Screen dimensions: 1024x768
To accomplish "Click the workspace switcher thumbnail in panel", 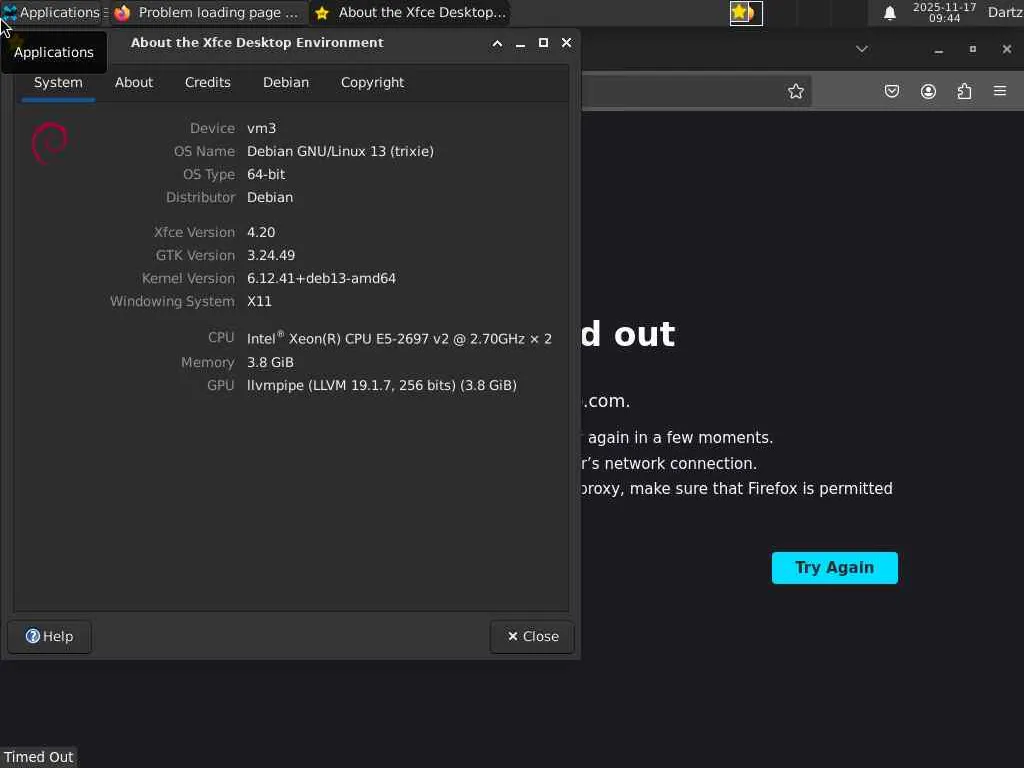I will 746,13.
